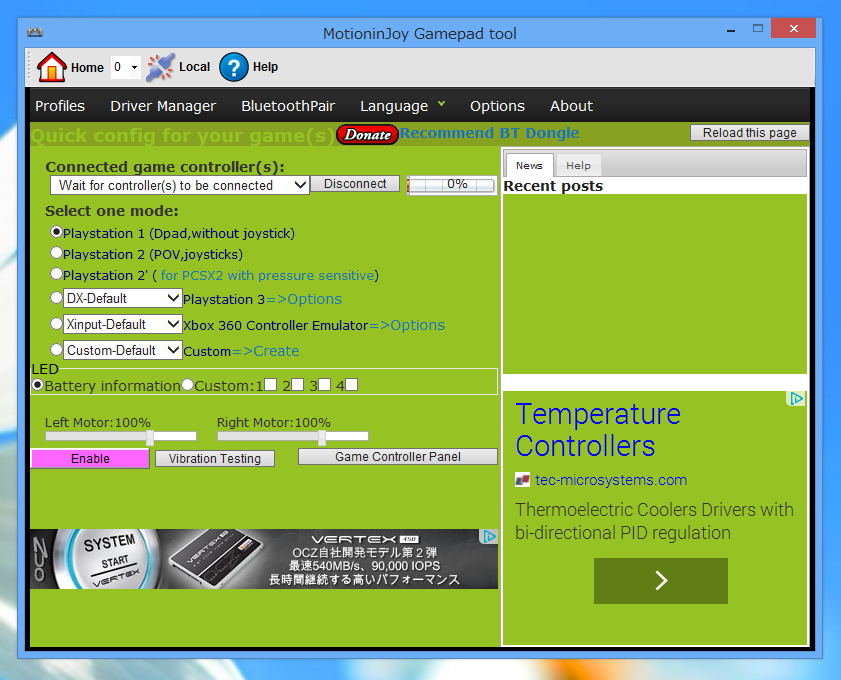Switch to the News tab
Viewport: 841px width, 680px height.
(529, 165)
